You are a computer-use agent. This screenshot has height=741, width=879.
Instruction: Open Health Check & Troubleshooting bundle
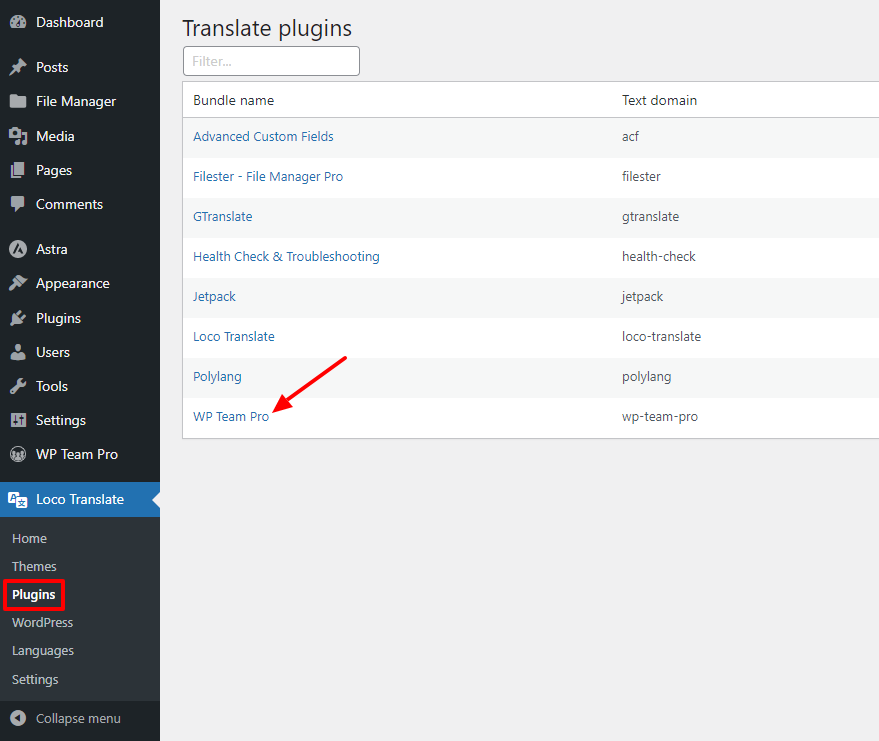click(x=286, y=257)
